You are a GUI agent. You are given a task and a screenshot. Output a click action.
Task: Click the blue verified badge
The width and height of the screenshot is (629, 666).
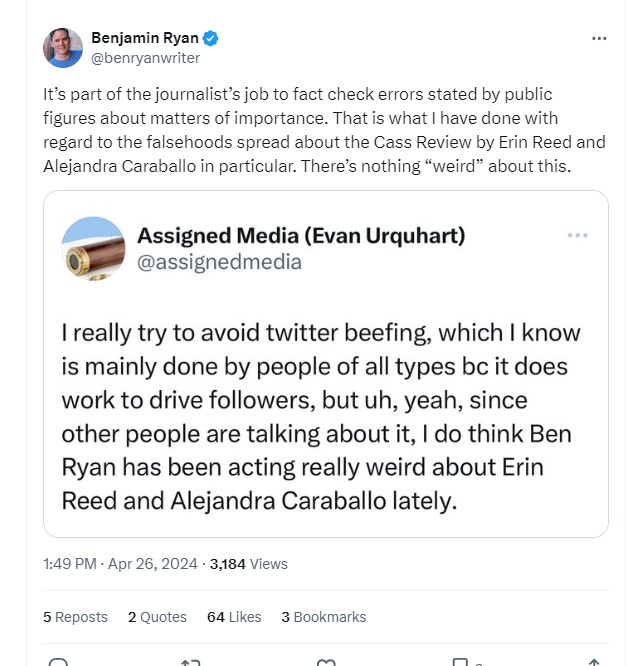tap(211, 38)
